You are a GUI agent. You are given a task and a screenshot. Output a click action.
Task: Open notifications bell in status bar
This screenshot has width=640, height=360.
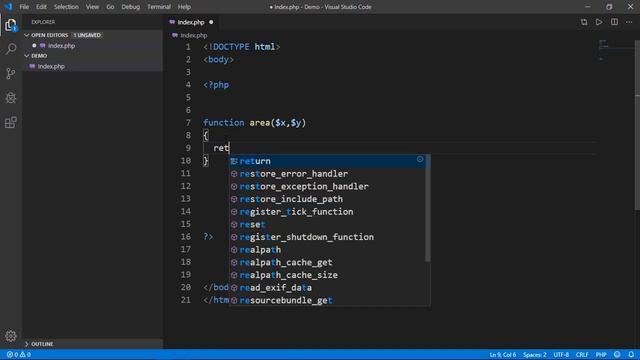pyautogui.click(x=631, y=354)
